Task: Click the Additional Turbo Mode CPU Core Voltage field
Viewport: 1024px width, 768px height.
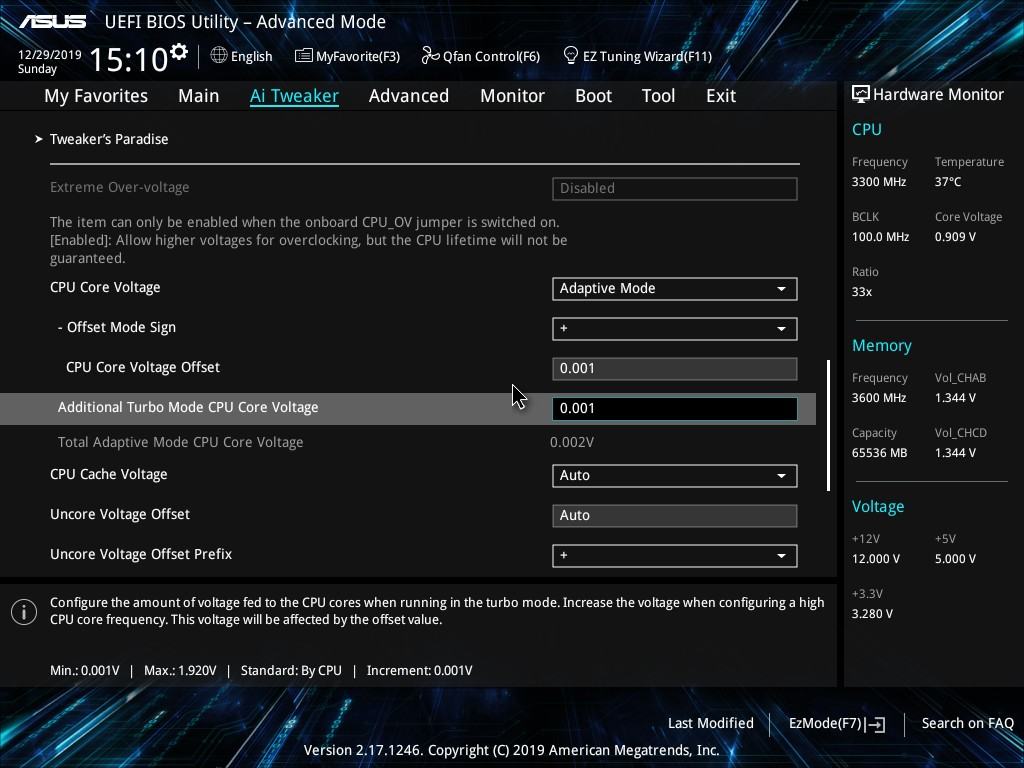Action: click(675, 409)
